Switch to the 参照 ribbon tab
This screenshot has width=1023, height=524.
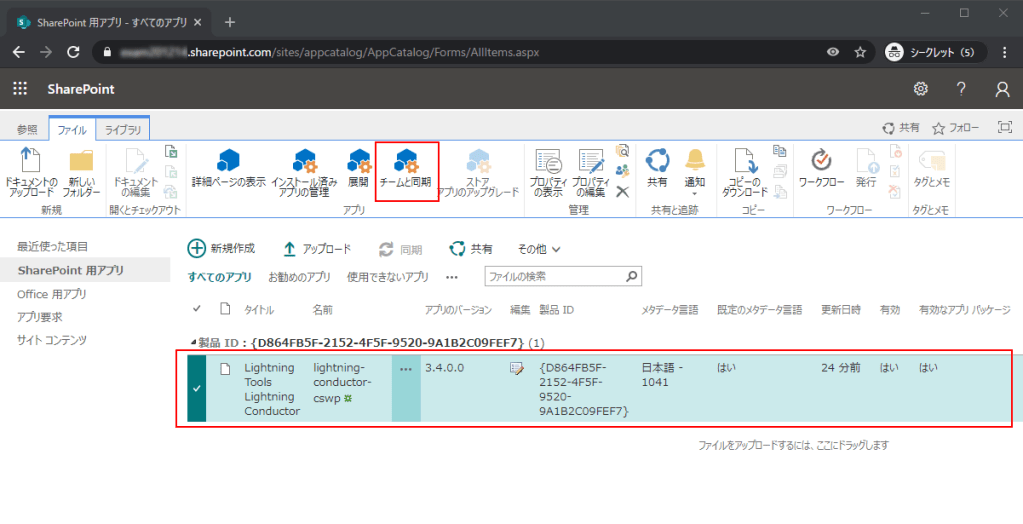pyautogui.click(x=27, y=129)
